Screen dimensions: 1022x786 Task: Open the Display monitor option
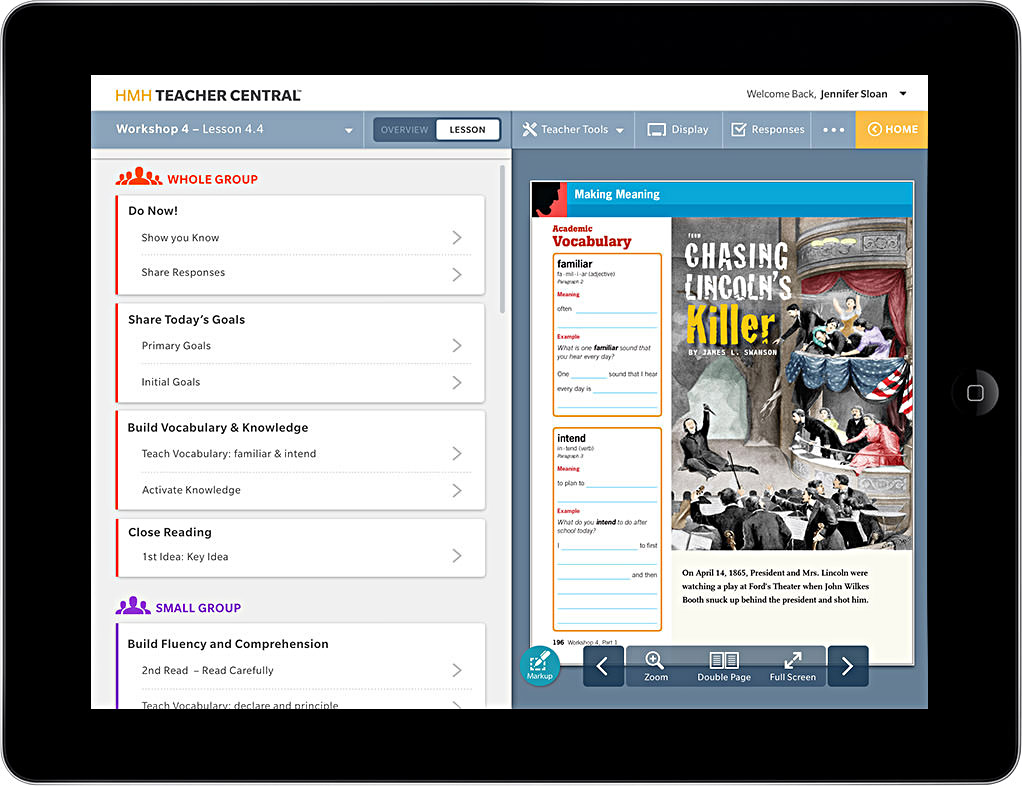[678, 130]
